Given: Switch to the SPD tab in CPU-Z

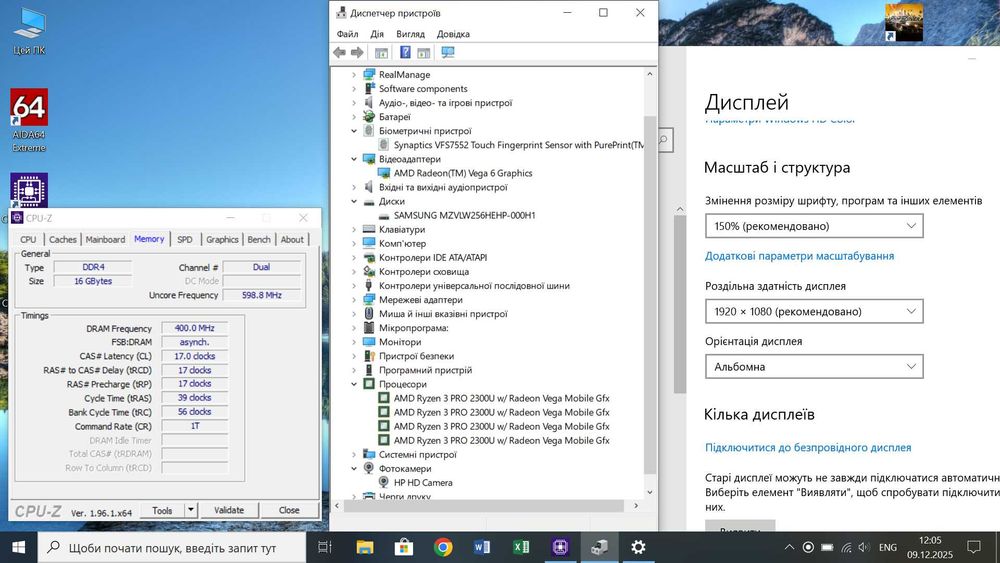Looking at the screenshot, I should 184,239.
